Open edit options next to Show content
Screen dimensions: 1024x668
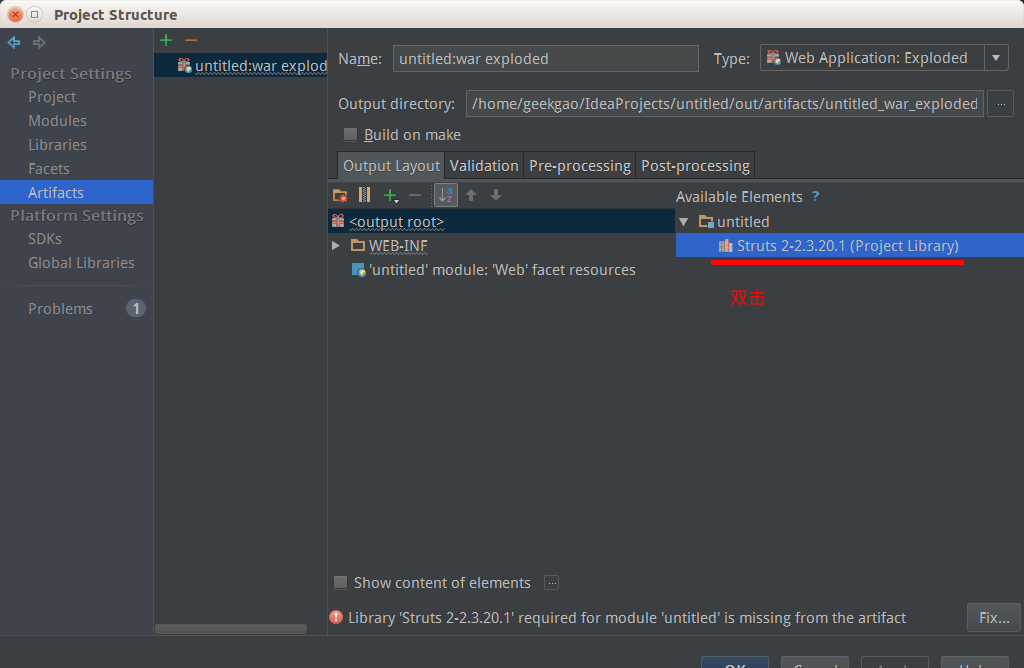coord(551,582)
